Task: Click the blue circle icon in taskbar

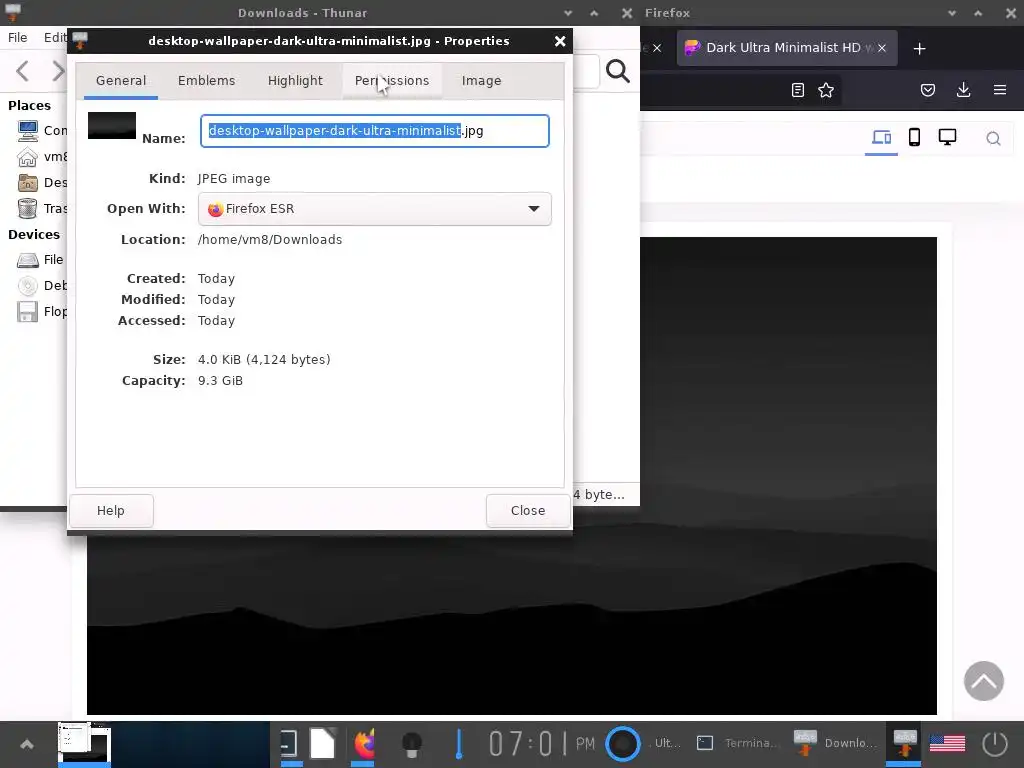Action: (622, 744)
